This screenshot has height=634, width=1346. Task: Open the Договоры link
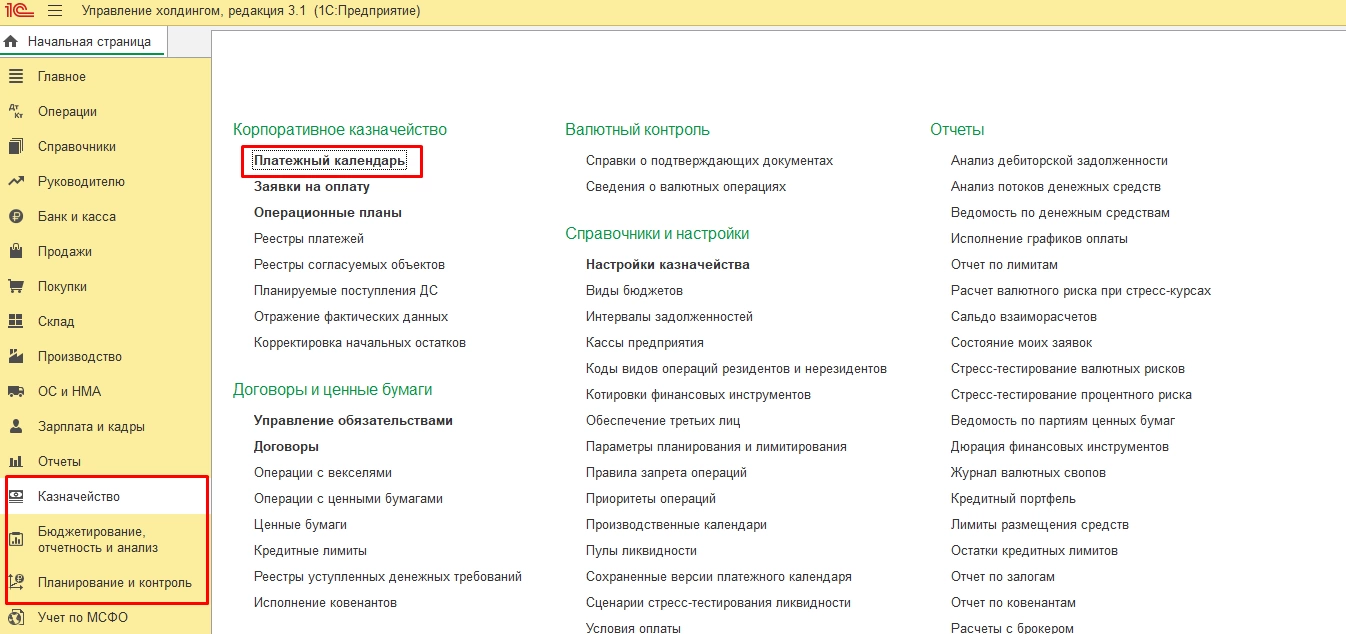[286, 447]
